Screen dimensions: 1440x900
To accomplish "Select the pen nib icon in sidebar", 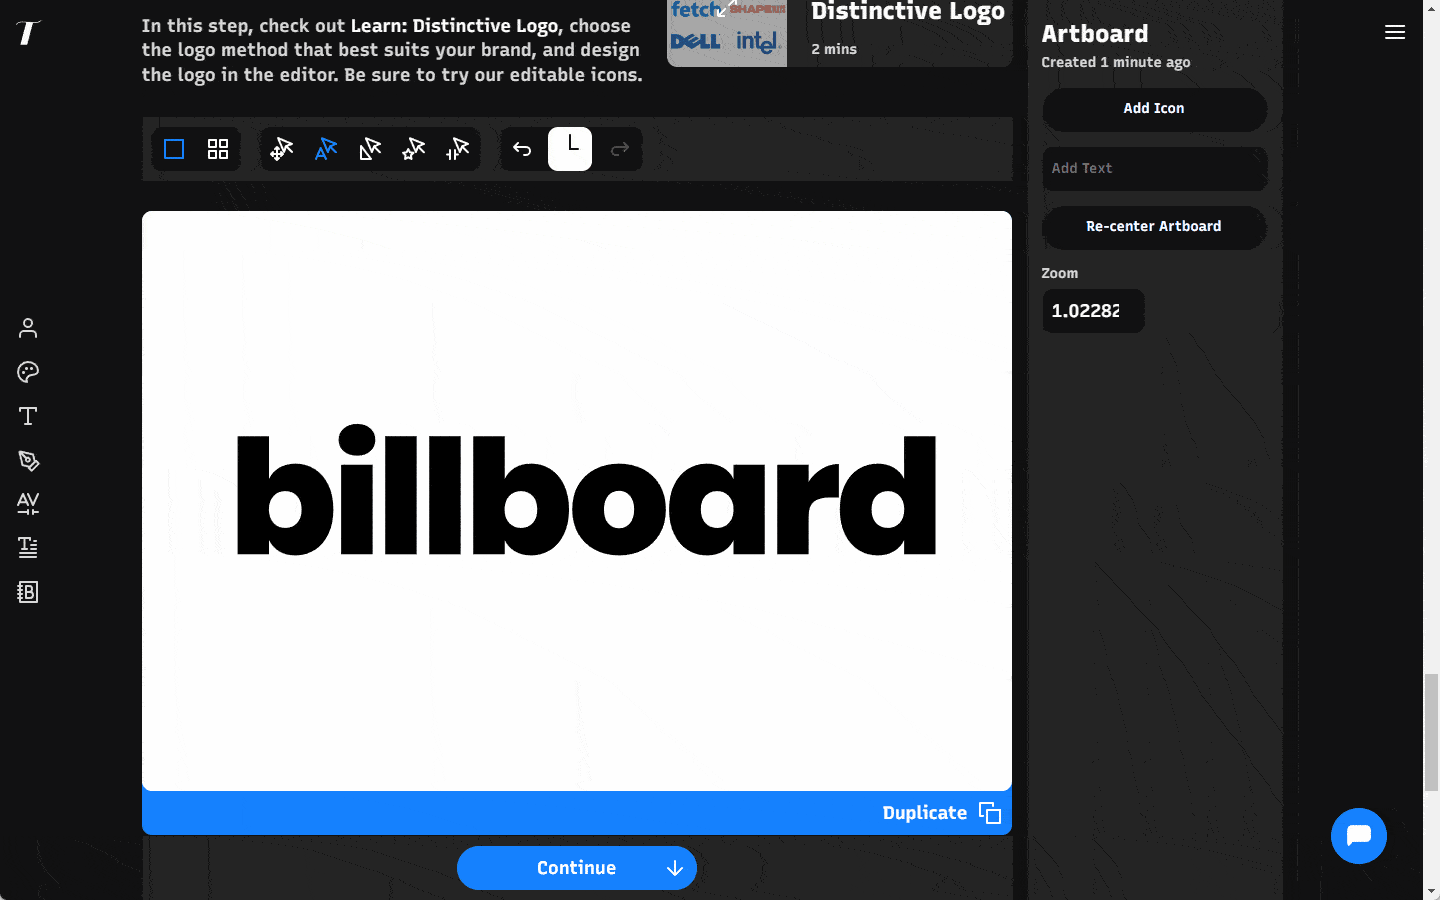I will 28,460.
